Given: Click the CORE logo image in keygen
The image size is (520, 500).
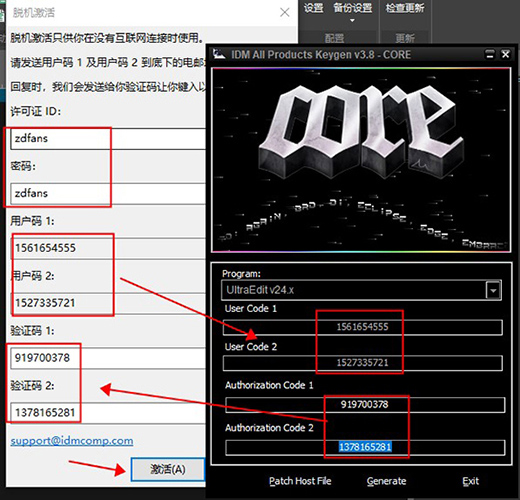Looking at the screenshot, I should click(361, 160).
